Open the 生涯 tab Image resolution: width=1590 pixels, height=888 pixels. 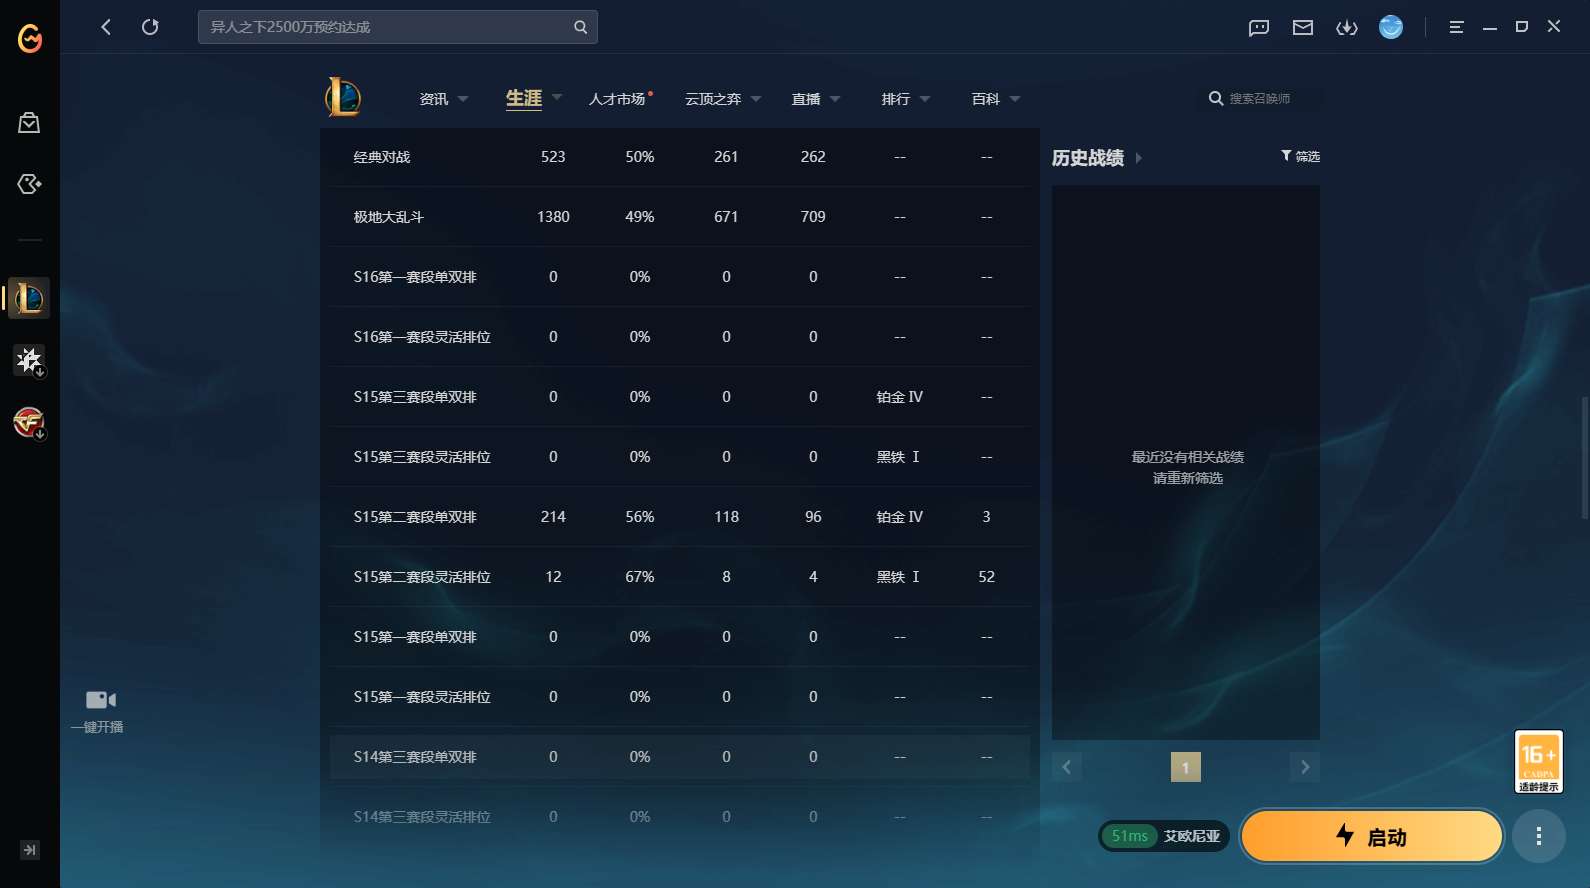[x=524, y=98]
